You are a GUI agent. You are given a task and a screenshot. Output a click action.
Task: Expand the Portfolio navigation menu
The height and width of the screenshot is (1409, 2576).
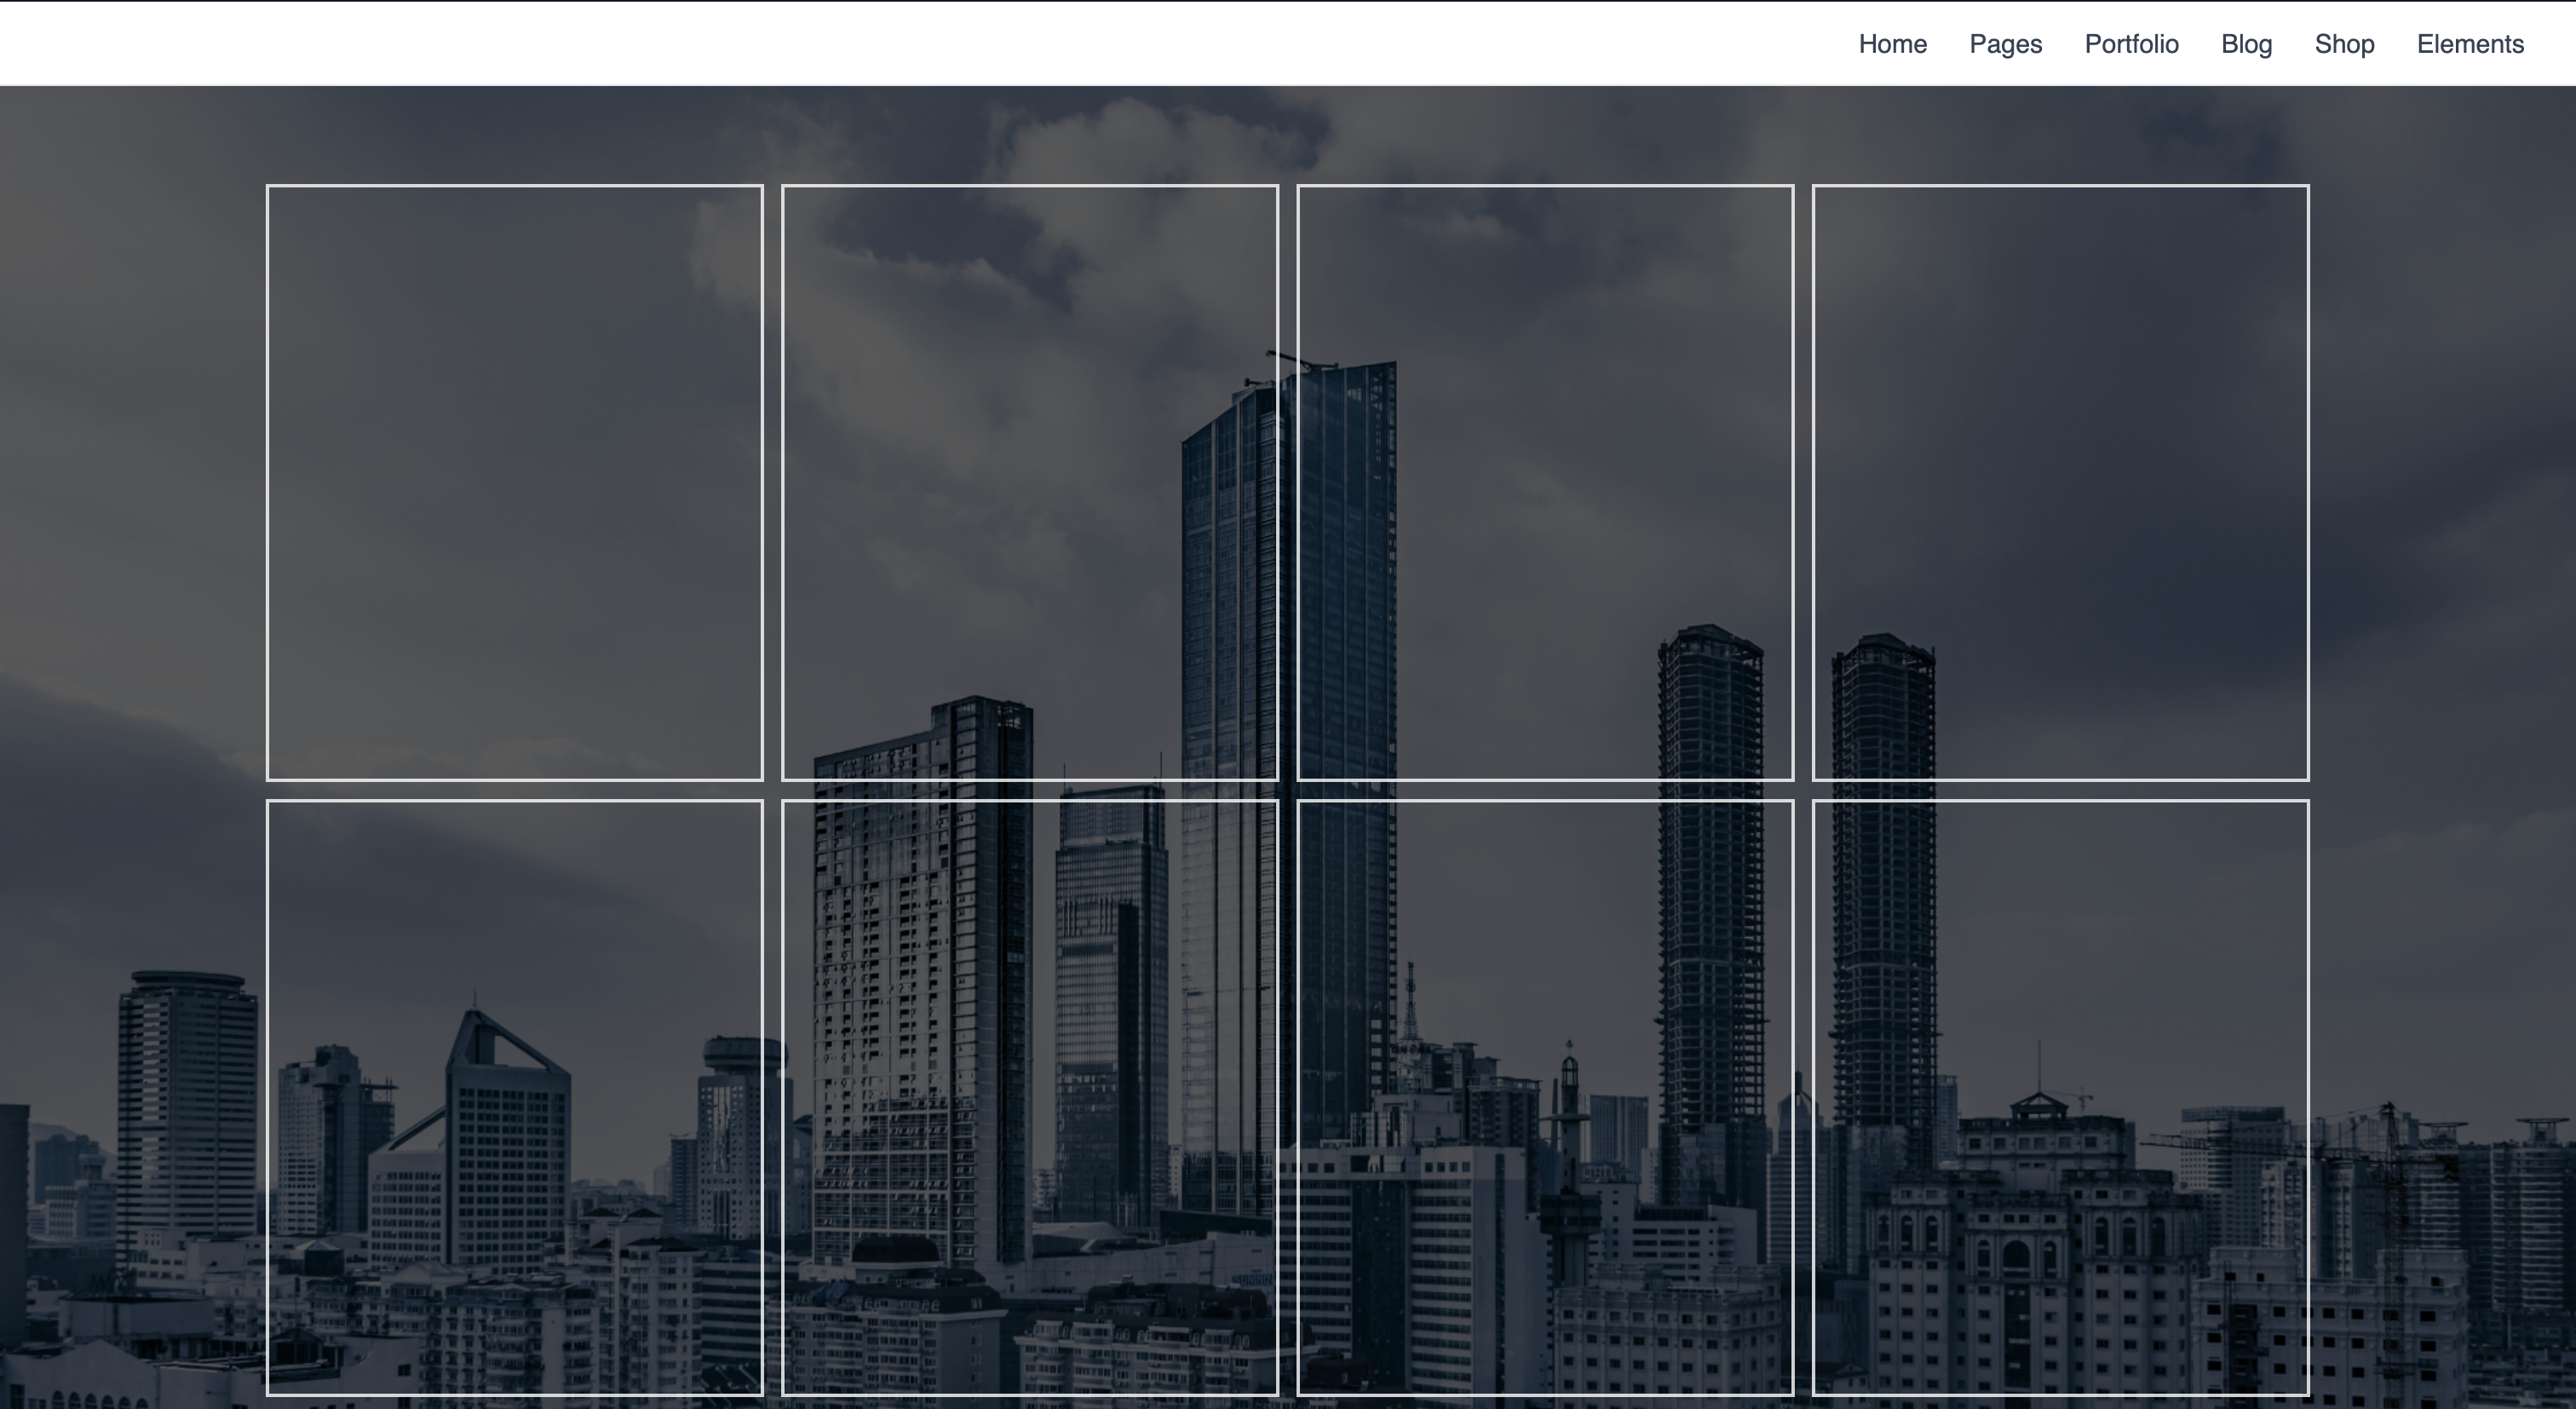[2132, 44]
